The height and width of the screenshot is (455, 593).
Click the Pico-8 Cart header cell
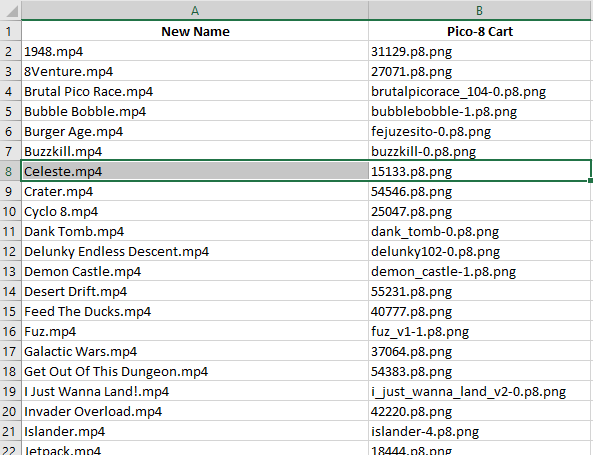[x=480, y=31]
